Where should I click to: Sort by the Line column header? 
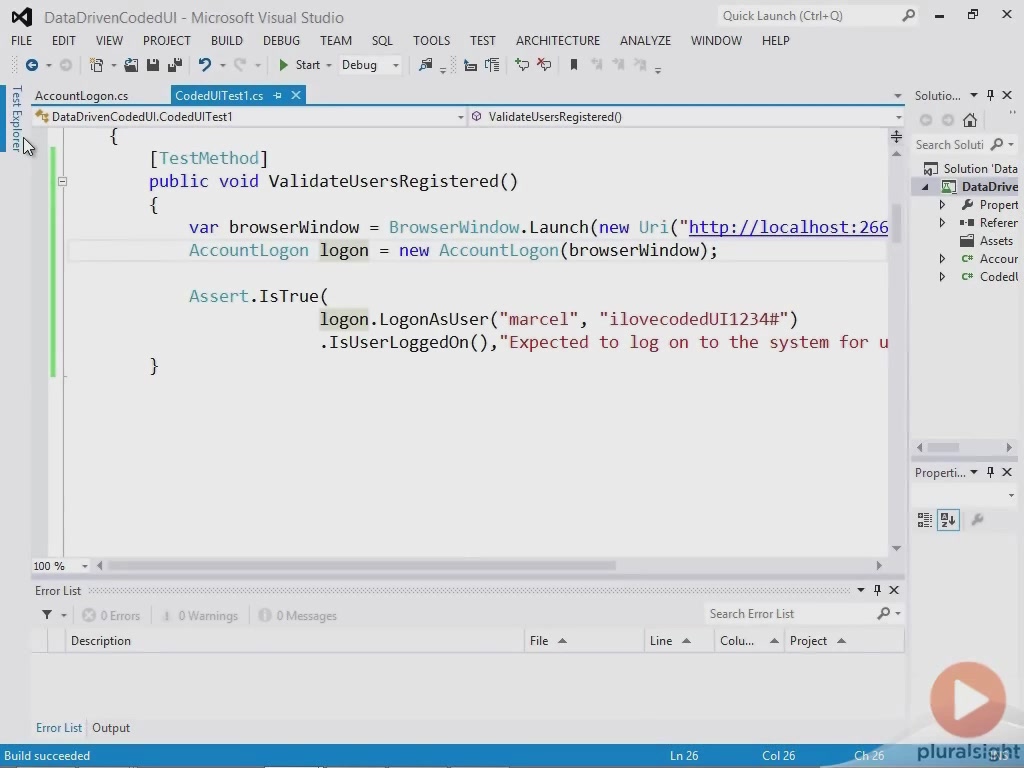click(x=679, y=641)
